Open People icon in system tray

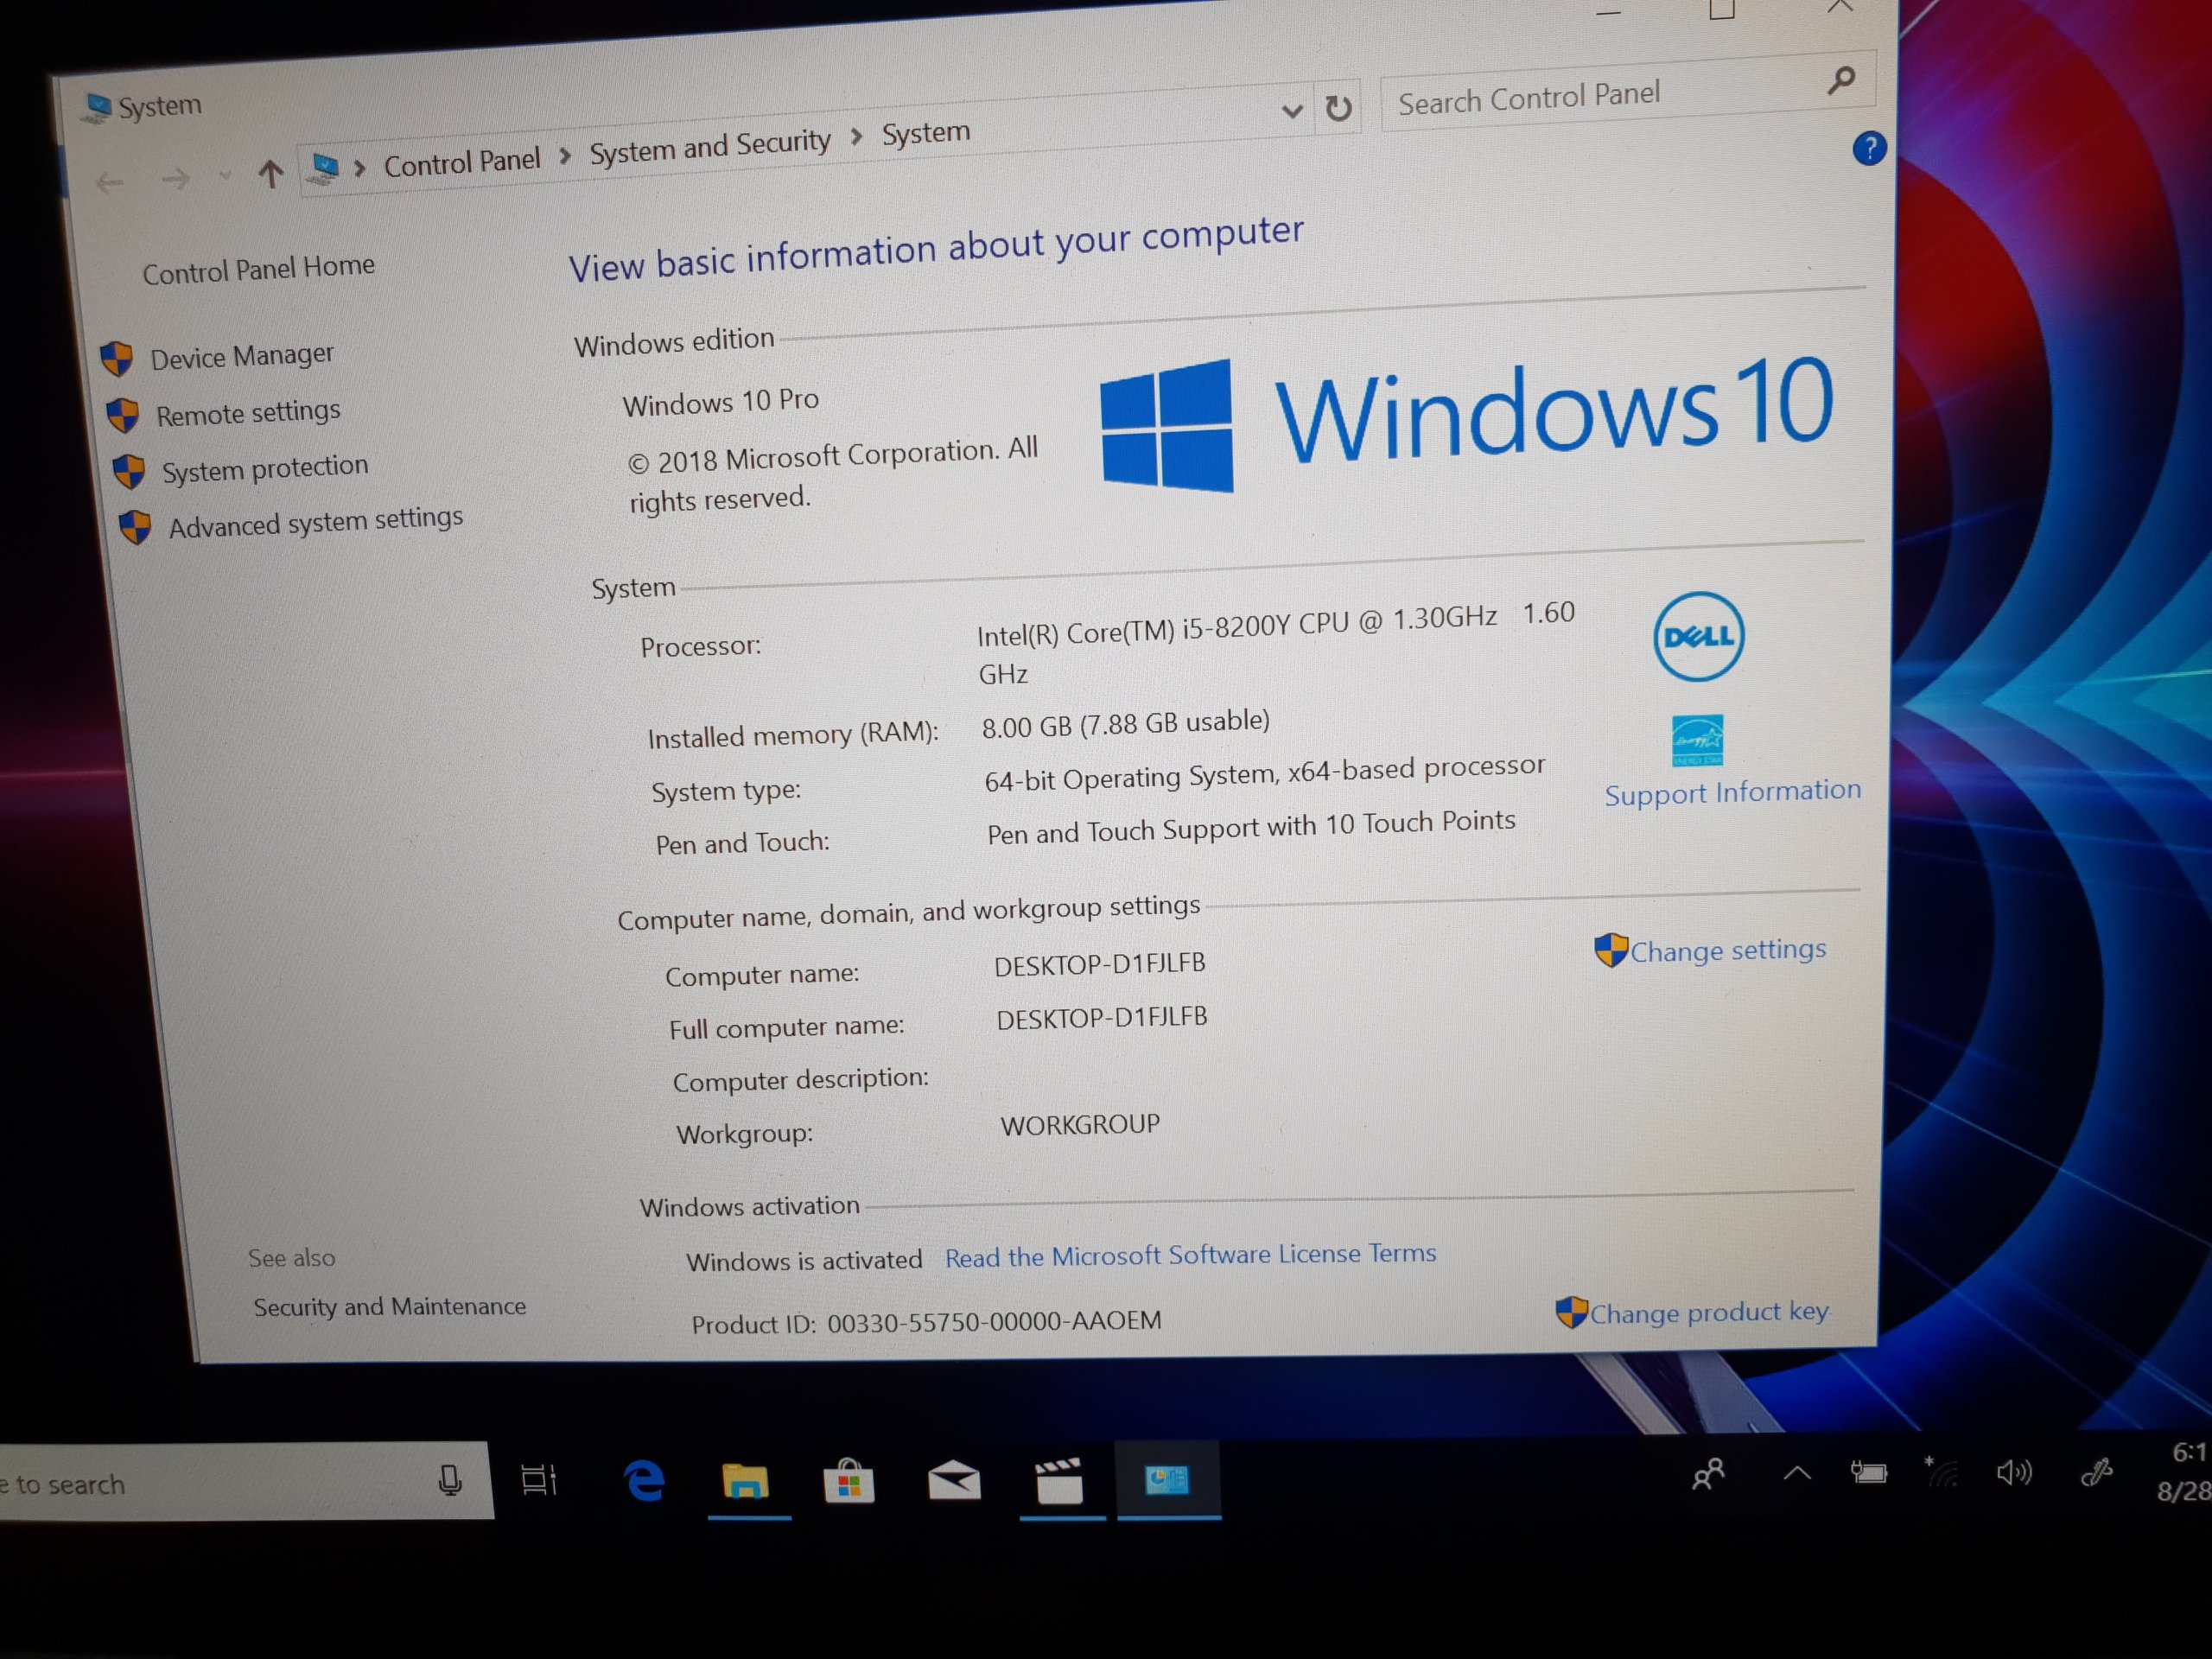tap(1708, 1474)
